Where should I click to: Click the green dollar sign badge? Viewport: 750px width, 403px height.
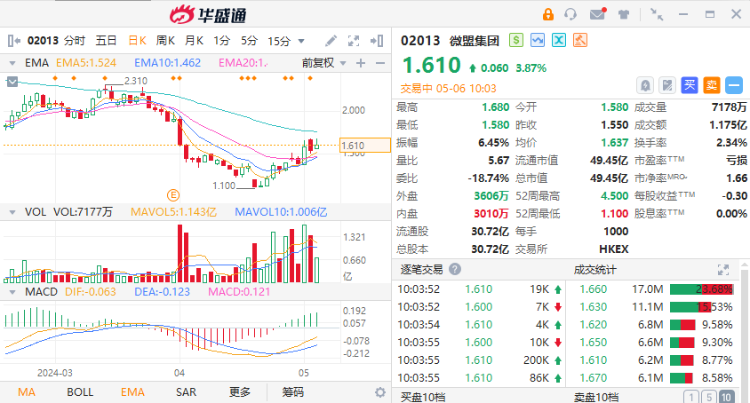(x=516, y=40)
